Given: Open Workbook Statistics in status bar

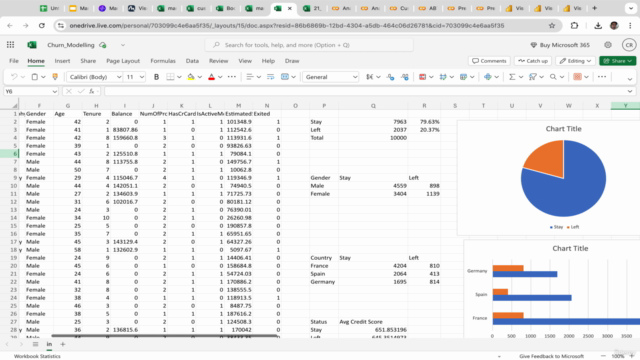Looking at the screenshot, I should tap(37, 356).
